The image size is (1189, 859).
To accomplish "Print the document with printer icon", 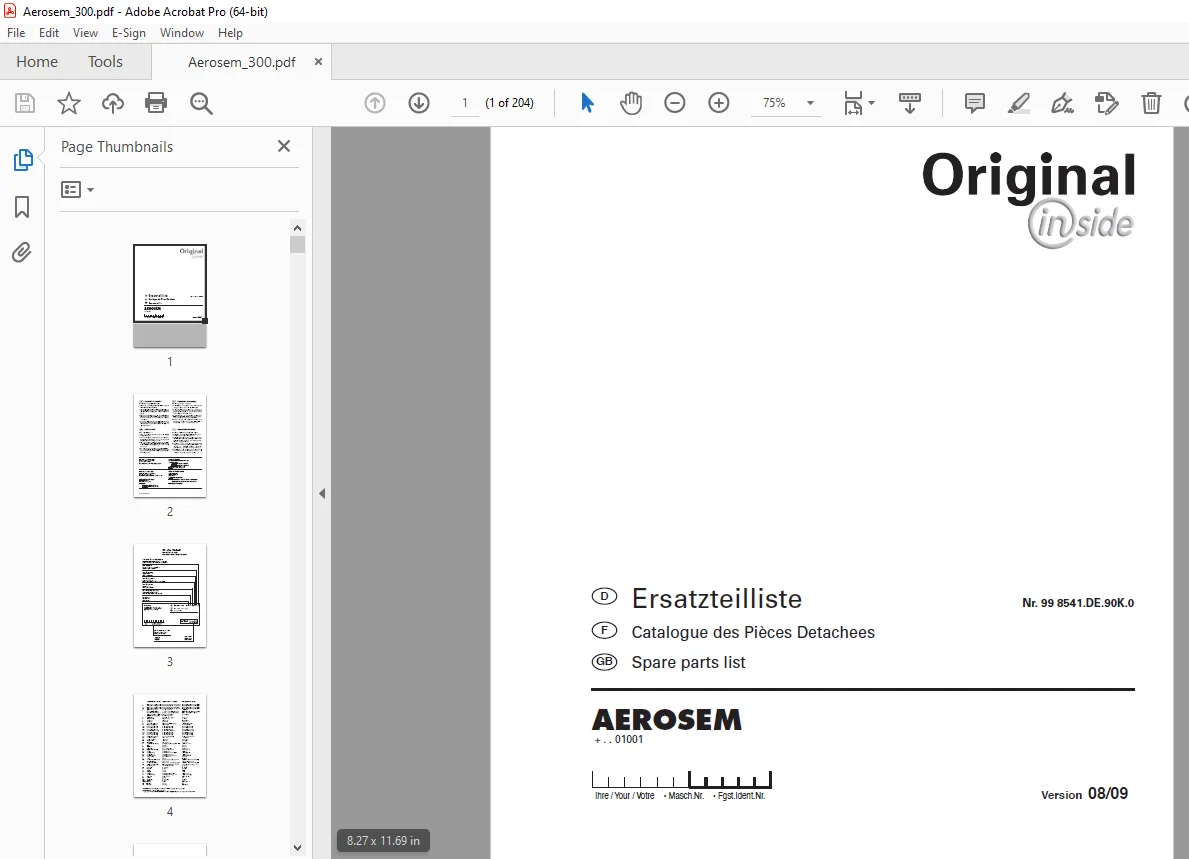I will (156, 103).
